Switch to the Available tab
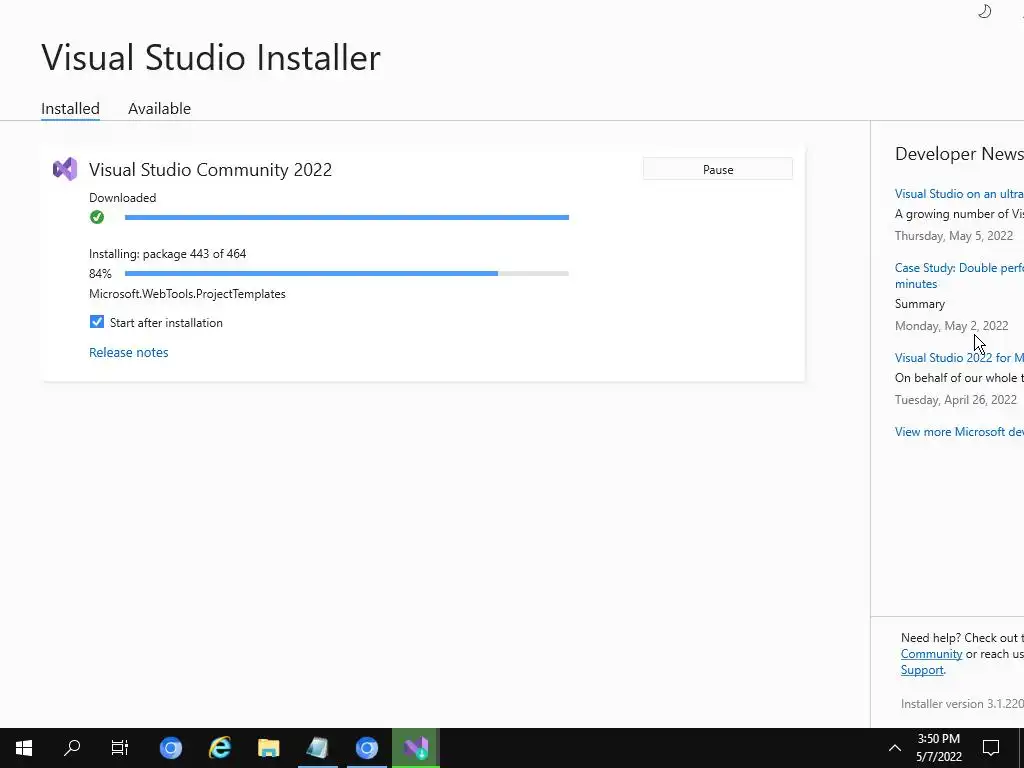1024x768 pixels. point(159,108)
